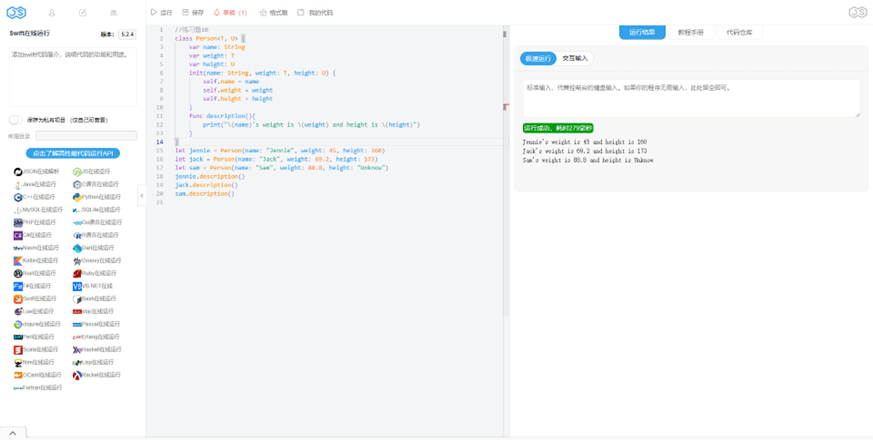873x440 pixels.
Task: Open the Fortran online runner link
Action: point(38,388)
